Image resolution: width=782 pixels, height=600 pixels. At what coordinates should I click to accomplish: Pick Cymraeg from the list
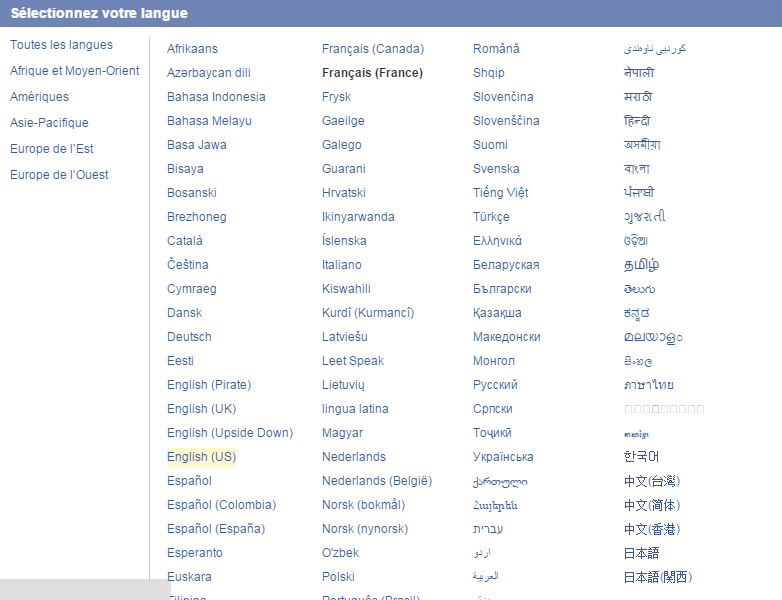click(192, 289)
